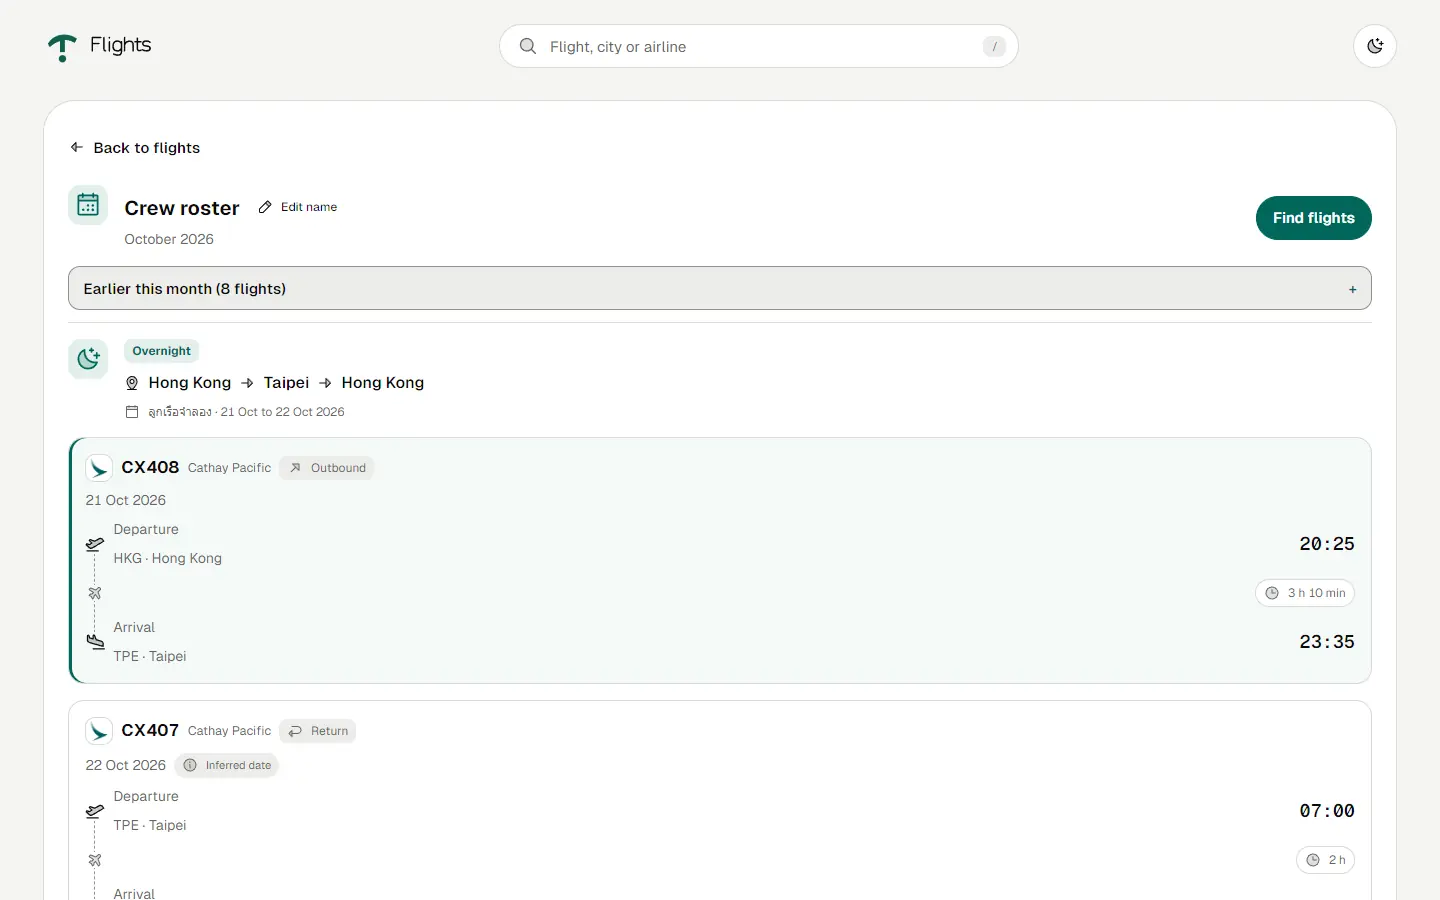Image resolution: width=1440 pixels, height=900 pixels.
Task: Click the Flights app logo icon
Action: point(62,47)
